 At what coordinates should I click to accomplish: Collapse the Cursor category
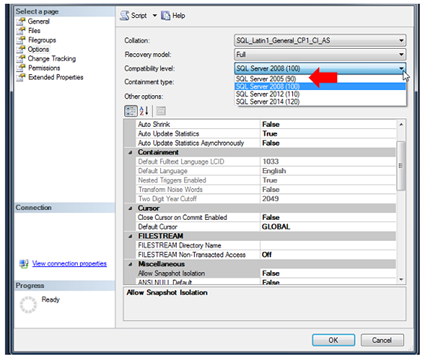pyautogui.click(x=130, y=208)
